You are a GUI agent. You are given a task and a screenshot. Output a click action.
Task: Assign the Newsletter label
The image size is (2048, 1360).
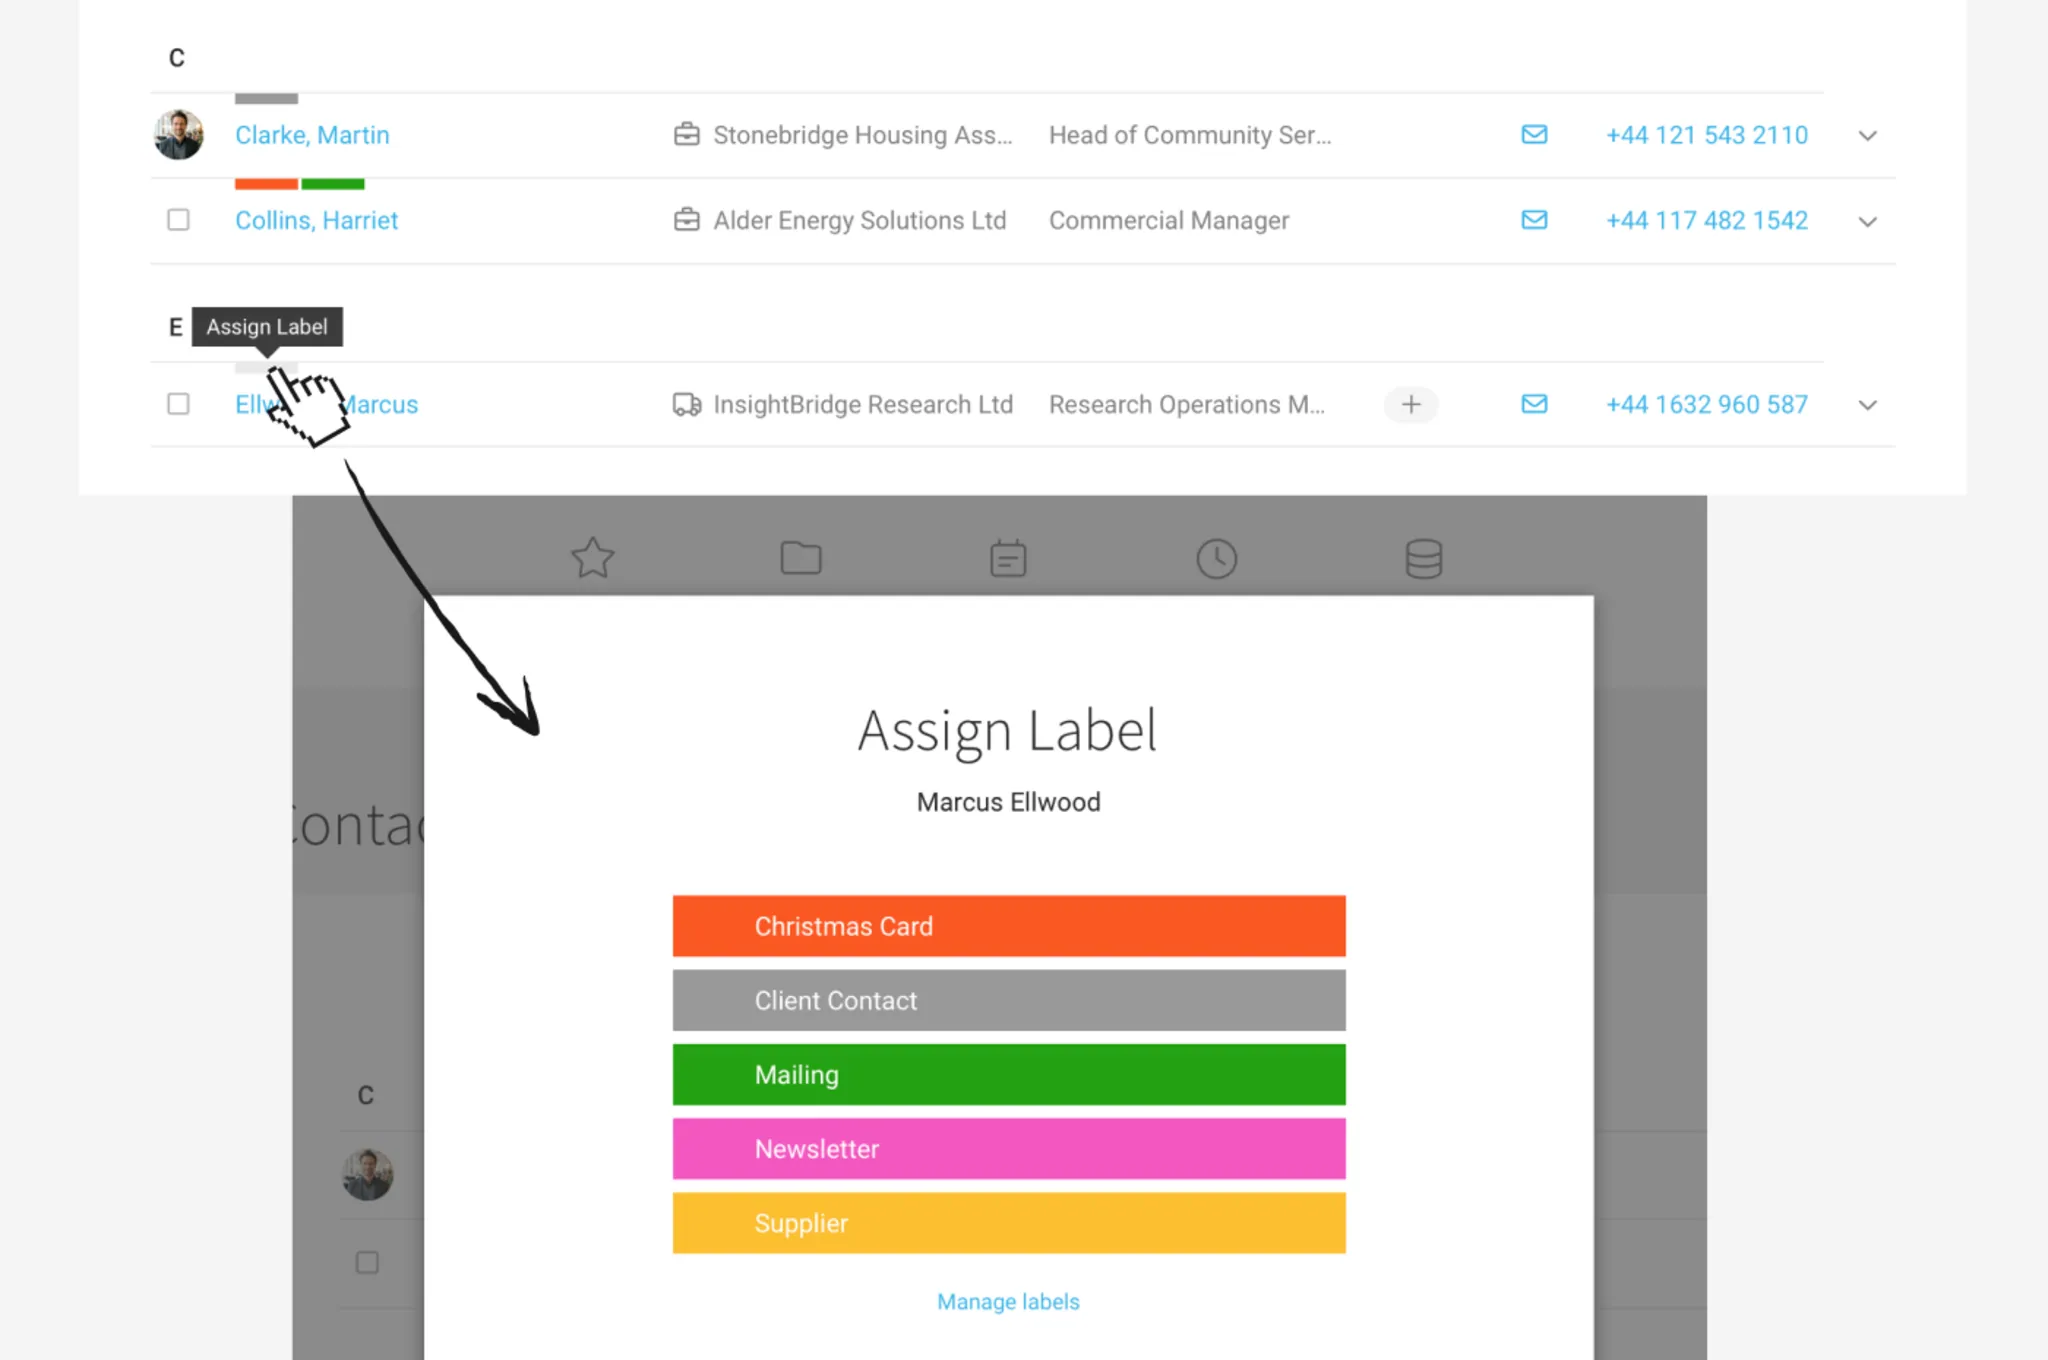[1009, 1148]
